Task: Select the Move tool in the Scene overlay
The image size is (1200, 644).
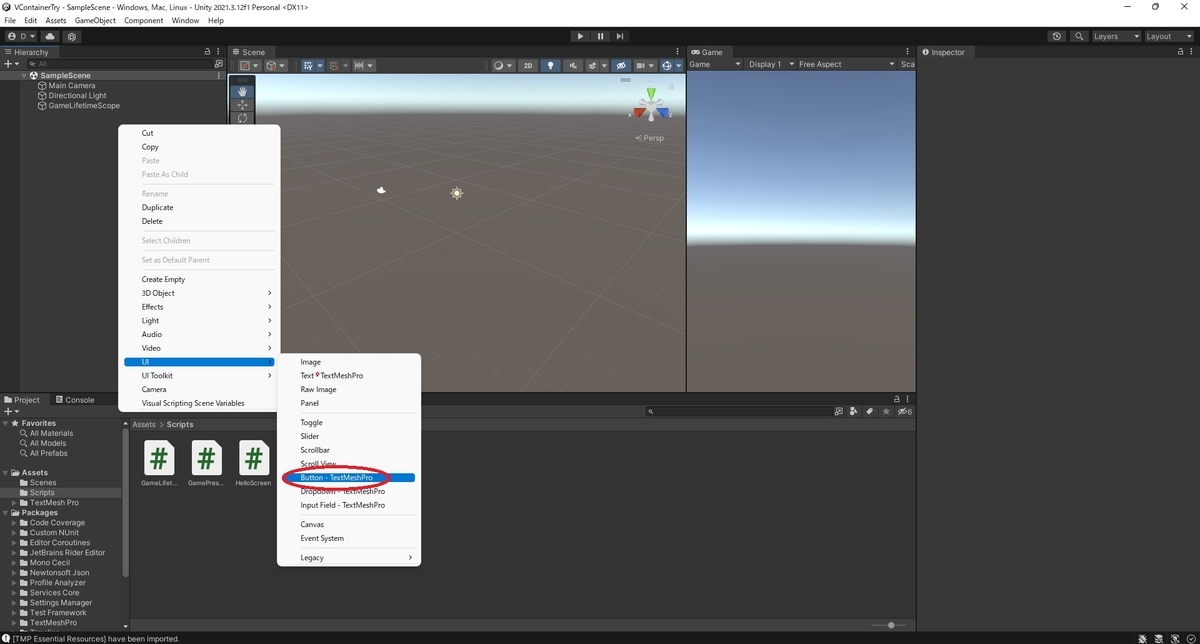Action: 242,105
